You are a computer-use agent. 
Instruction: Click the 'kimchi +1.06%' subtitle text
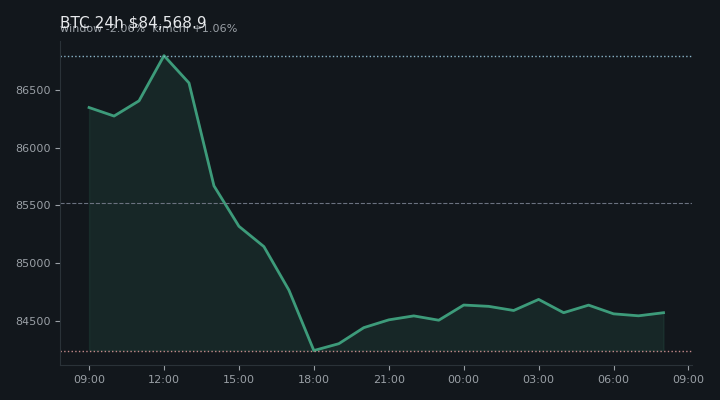click(x=195, y=28)
